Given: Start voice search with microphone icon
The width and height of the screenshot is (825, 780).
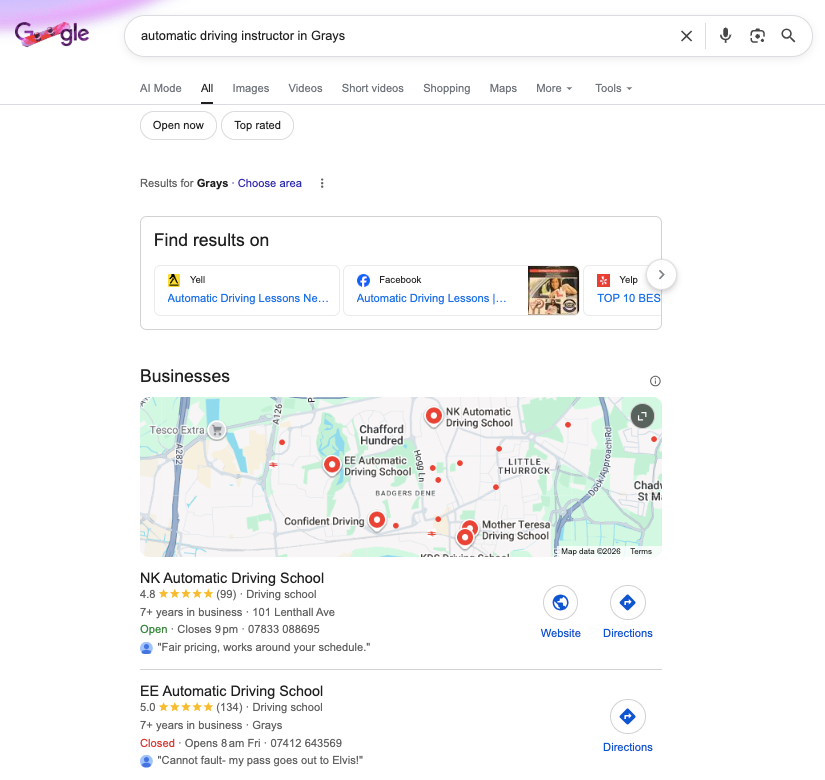Looking at the screenshot, I should 726,36.
